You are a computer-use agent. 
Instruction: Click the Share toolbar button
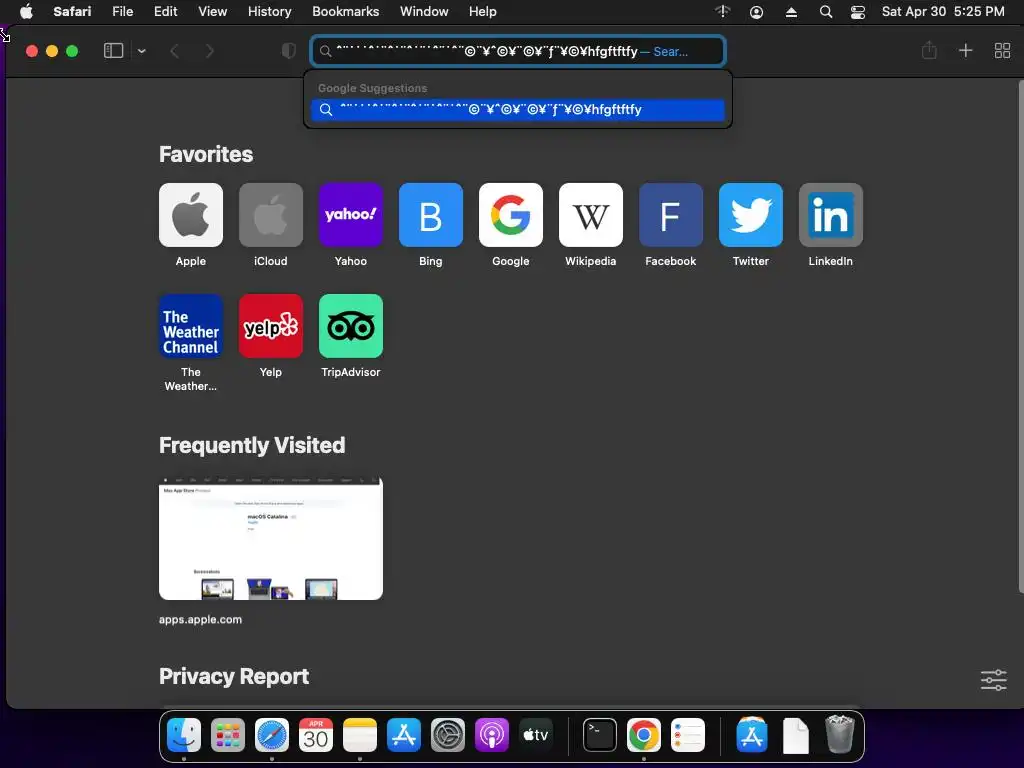[929, 50]
